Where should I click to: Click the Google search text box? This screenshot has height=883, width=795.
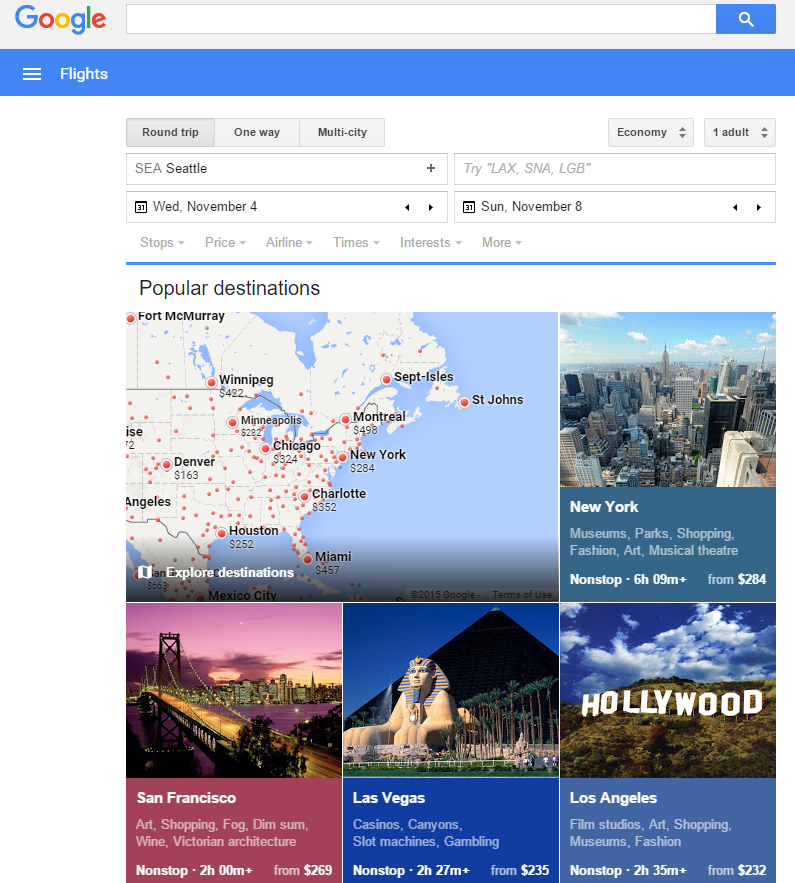(x=421, y=19)
